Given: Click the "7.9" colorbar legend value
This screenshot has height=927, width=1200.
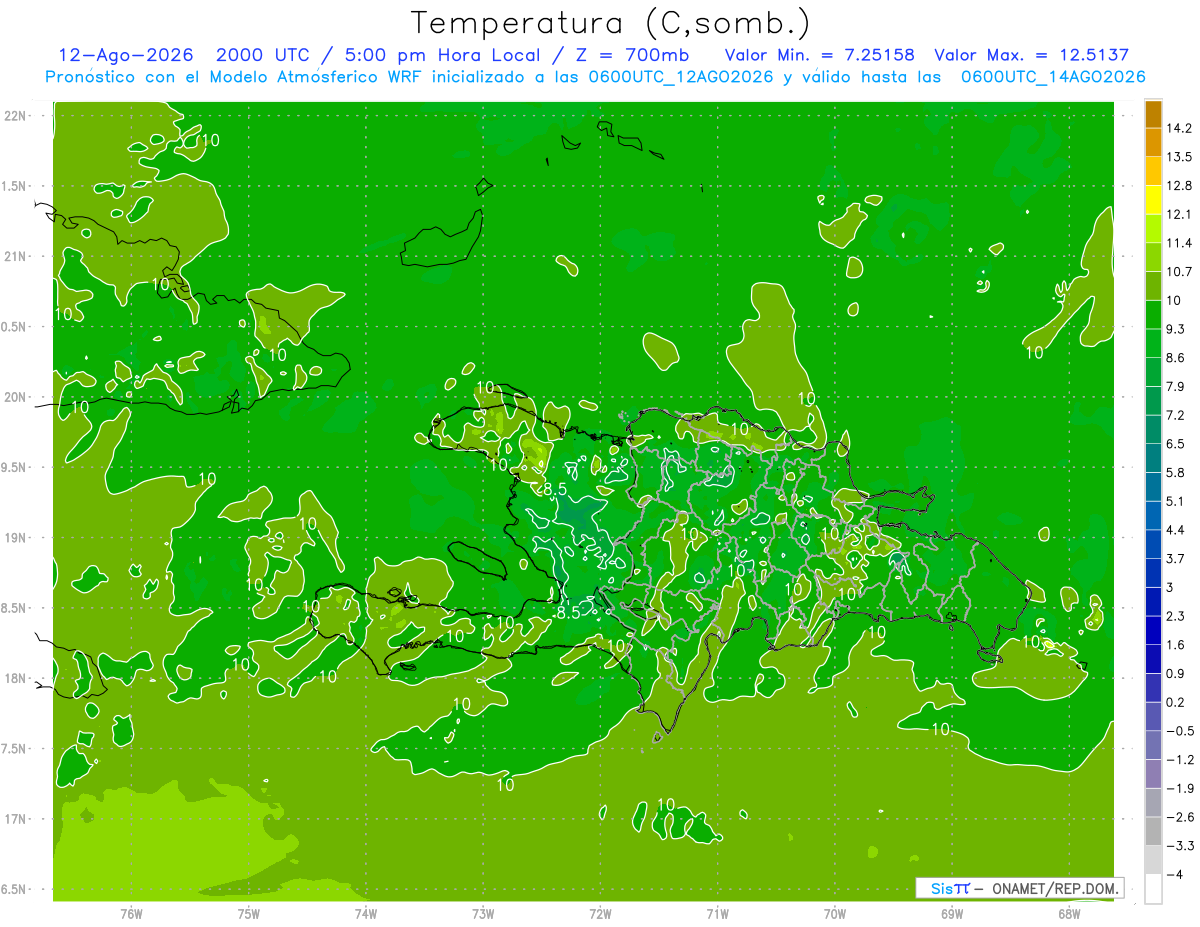Looking at the screenshot, I should click(x=1176, y=386).
